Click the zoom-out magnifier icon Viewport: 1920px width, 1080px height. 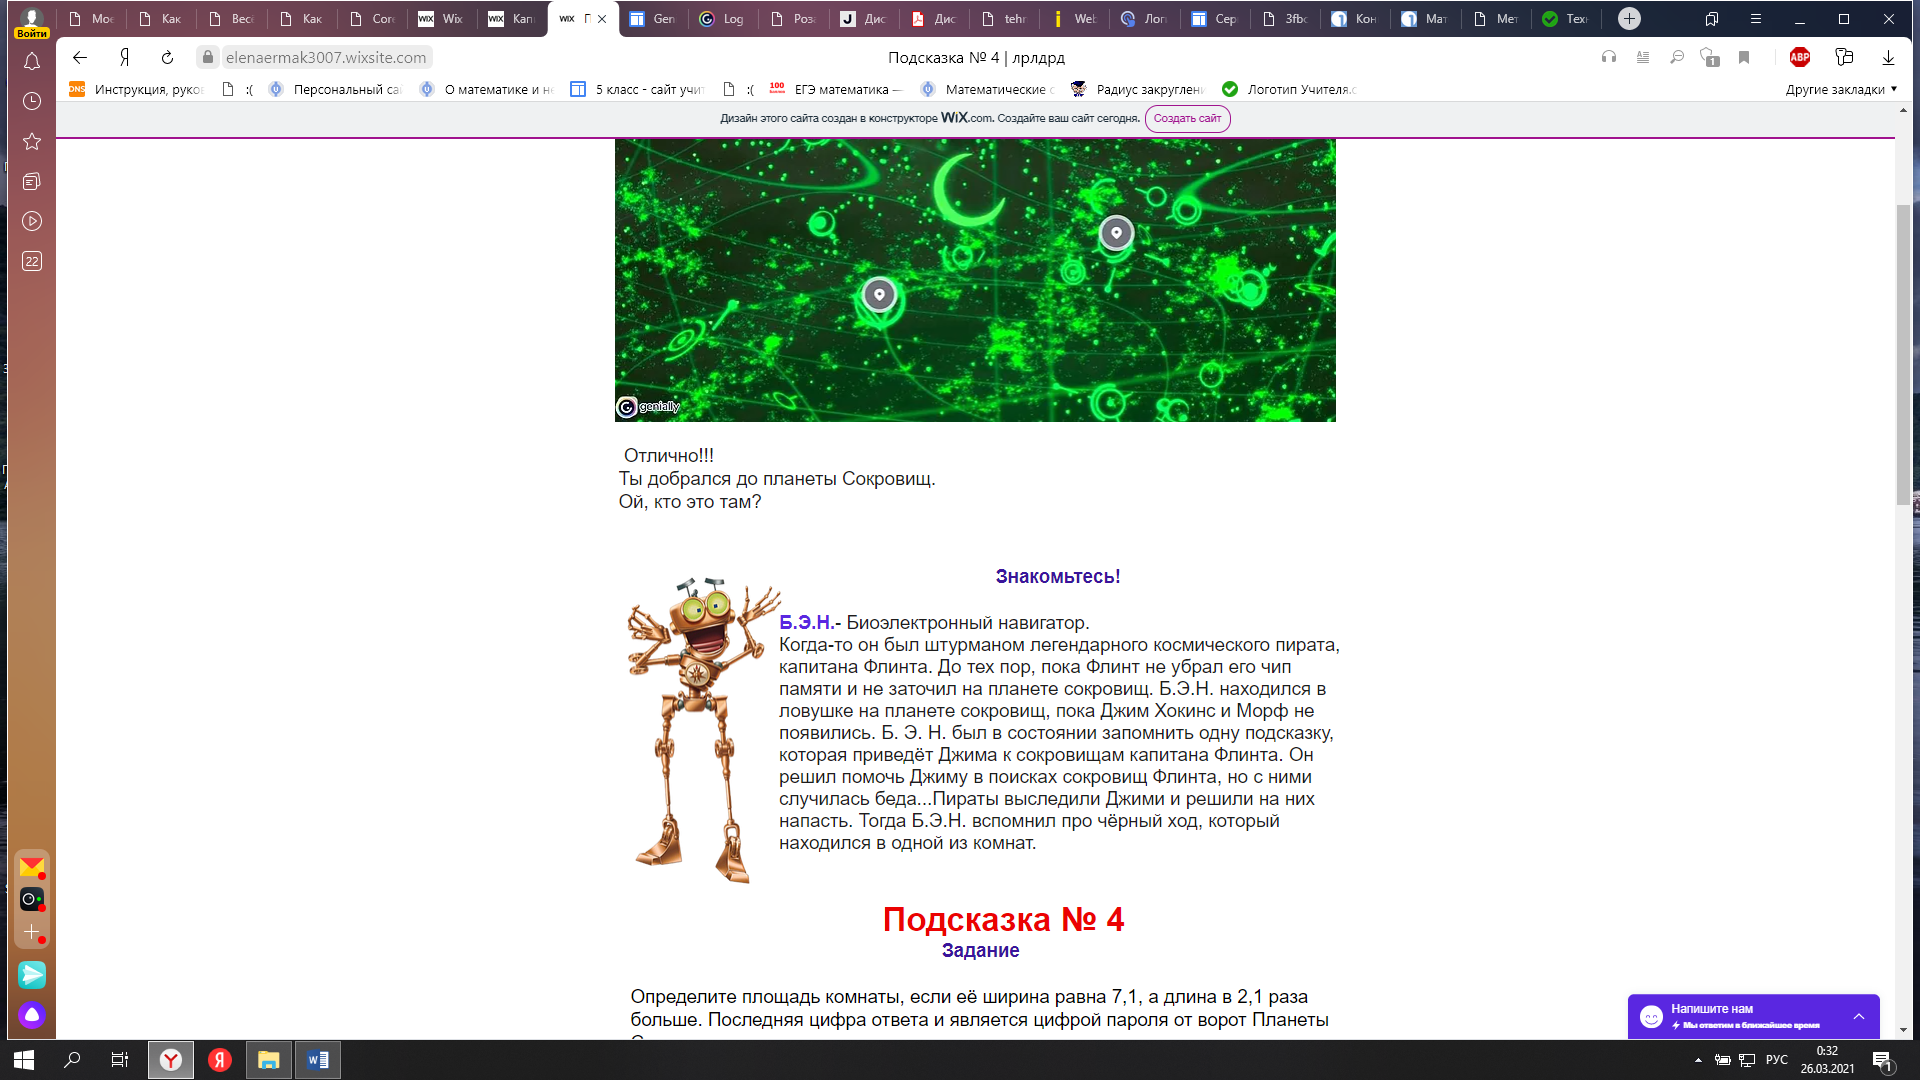pyautogui.click(x=1677, y=58)
